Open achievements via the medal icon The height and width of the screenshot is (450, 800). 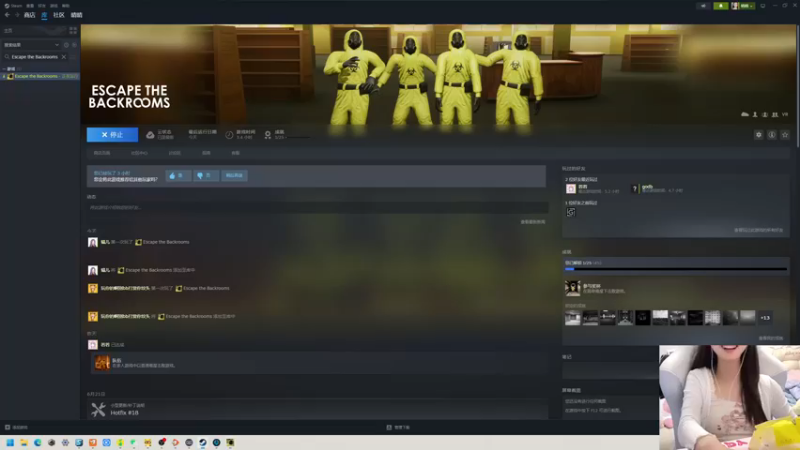(x=268, y=135)
